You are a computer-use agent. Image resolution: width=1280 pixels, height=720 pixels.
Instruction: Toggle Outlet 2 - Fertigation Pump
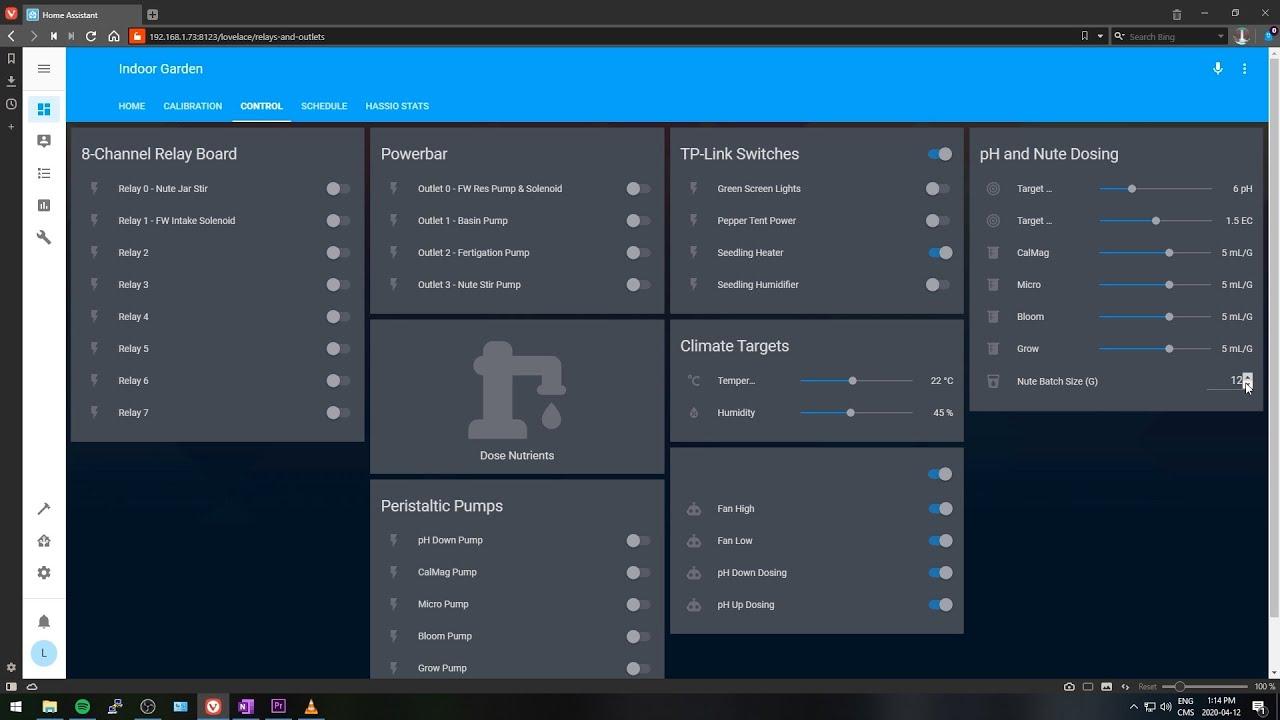coord(638,252)
